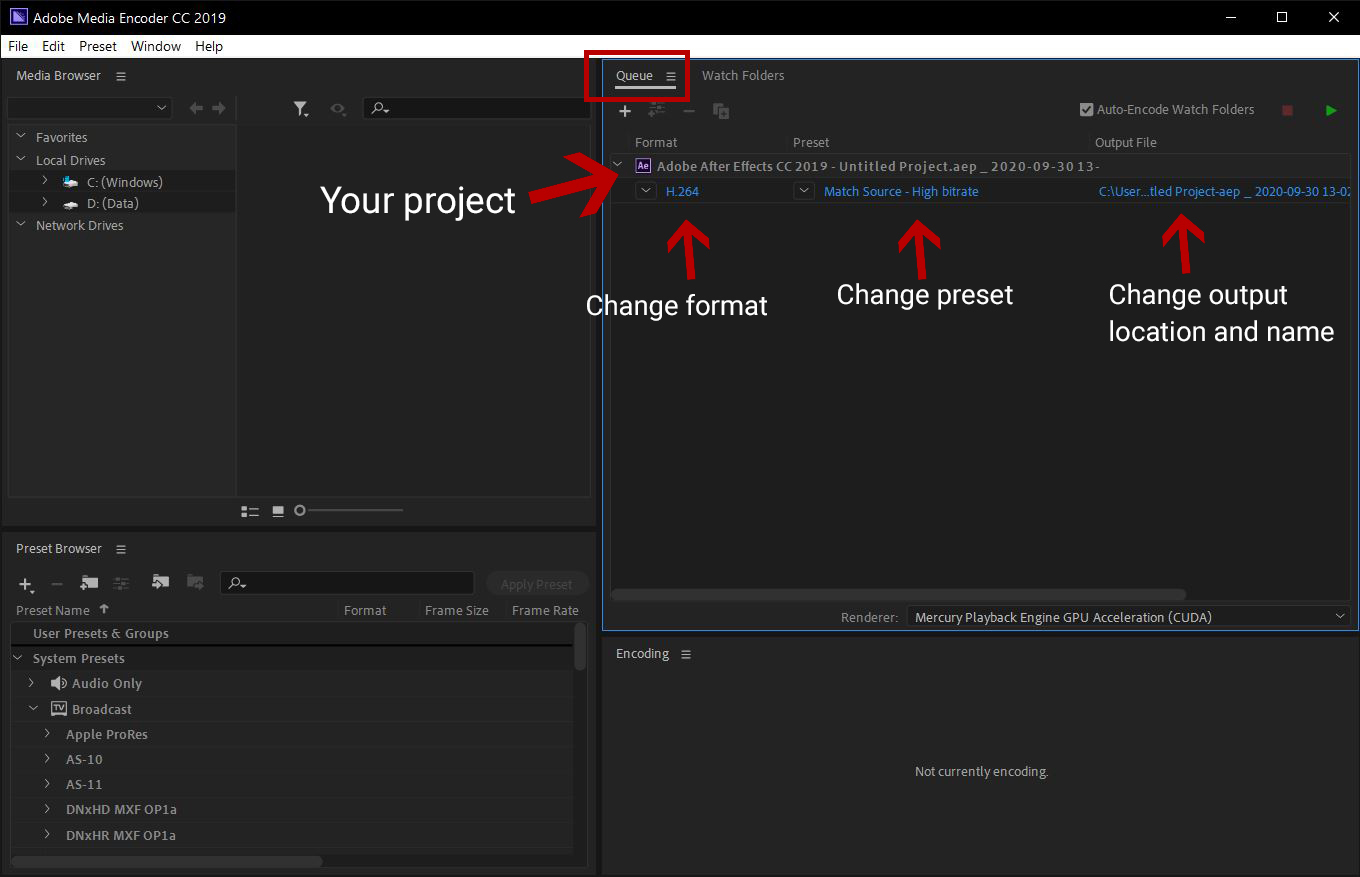Viewport: 1360px width, 877px height.
Task: Click the Match Source - High bitrate link
Action: click(x=901, y=191)
